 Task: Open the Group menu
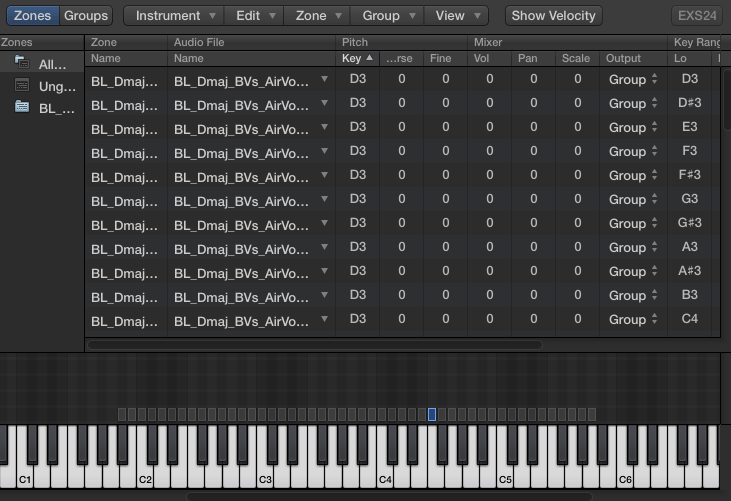387,15
